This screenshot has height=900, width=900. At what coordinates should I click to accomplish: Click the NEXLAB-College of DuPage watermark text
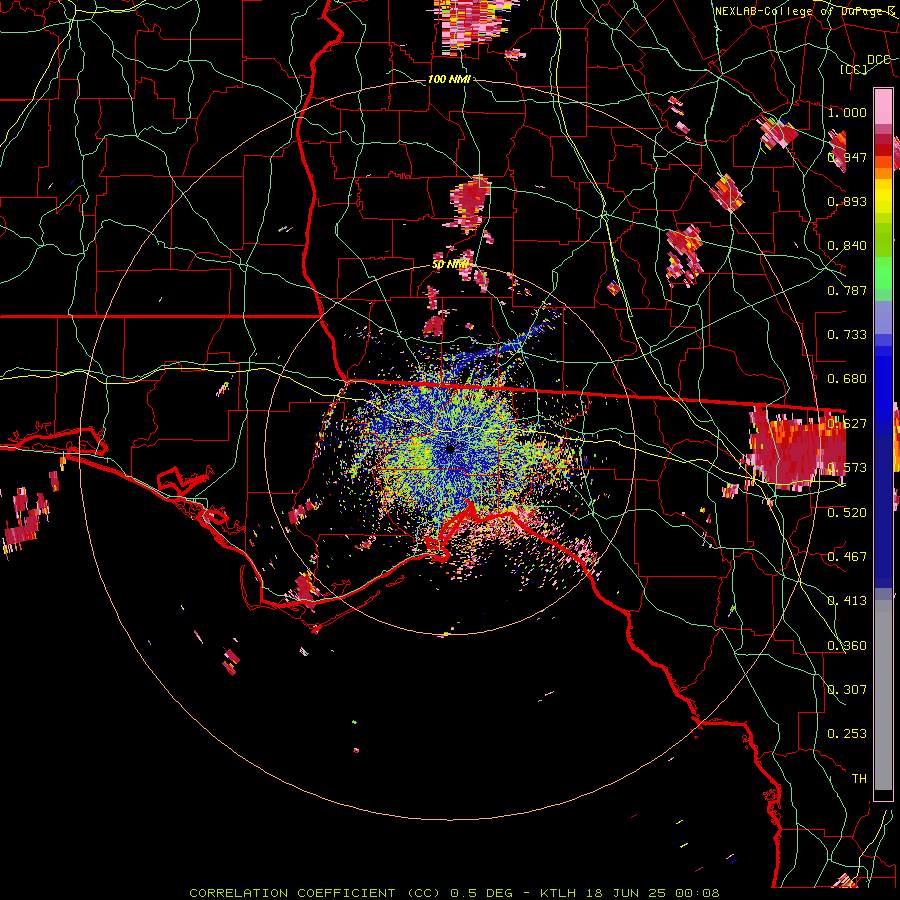point(806,11)
